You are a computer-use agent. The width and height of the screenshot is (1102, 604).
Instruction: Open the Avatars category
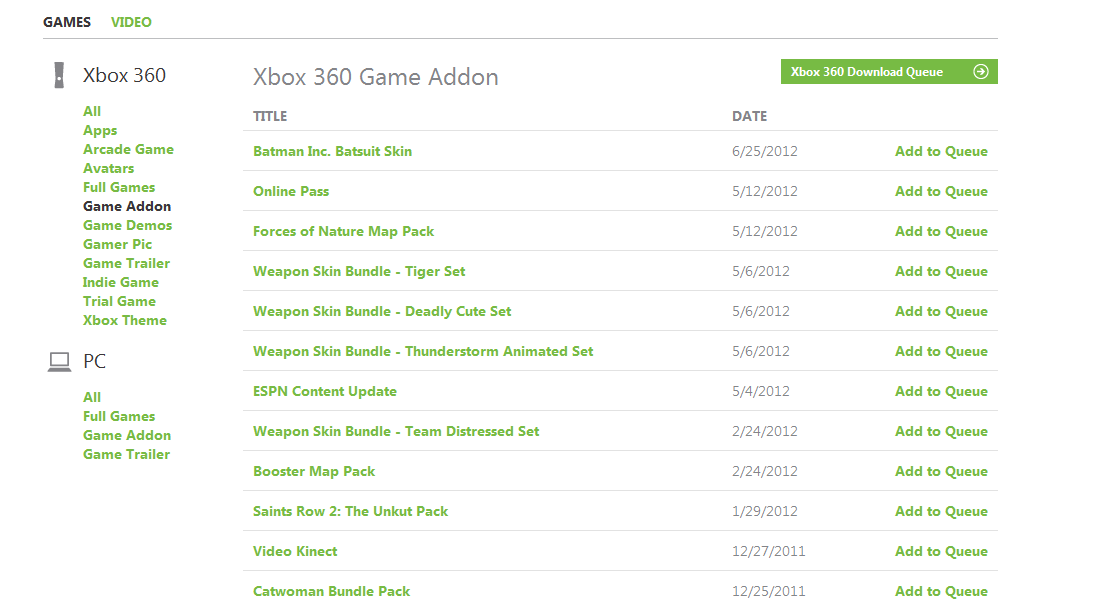108,168
